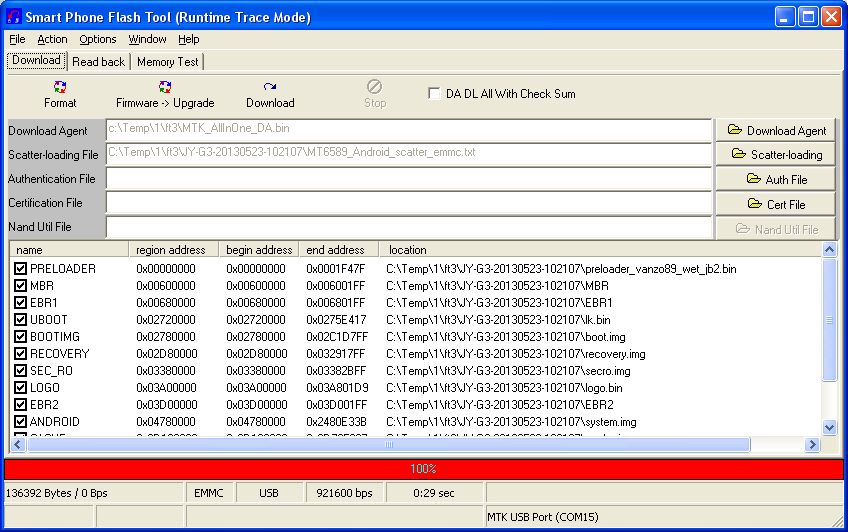This screenshot has width=848, height=532.
Task: Click the horizontal scroll left arrow
Action: 17,444
